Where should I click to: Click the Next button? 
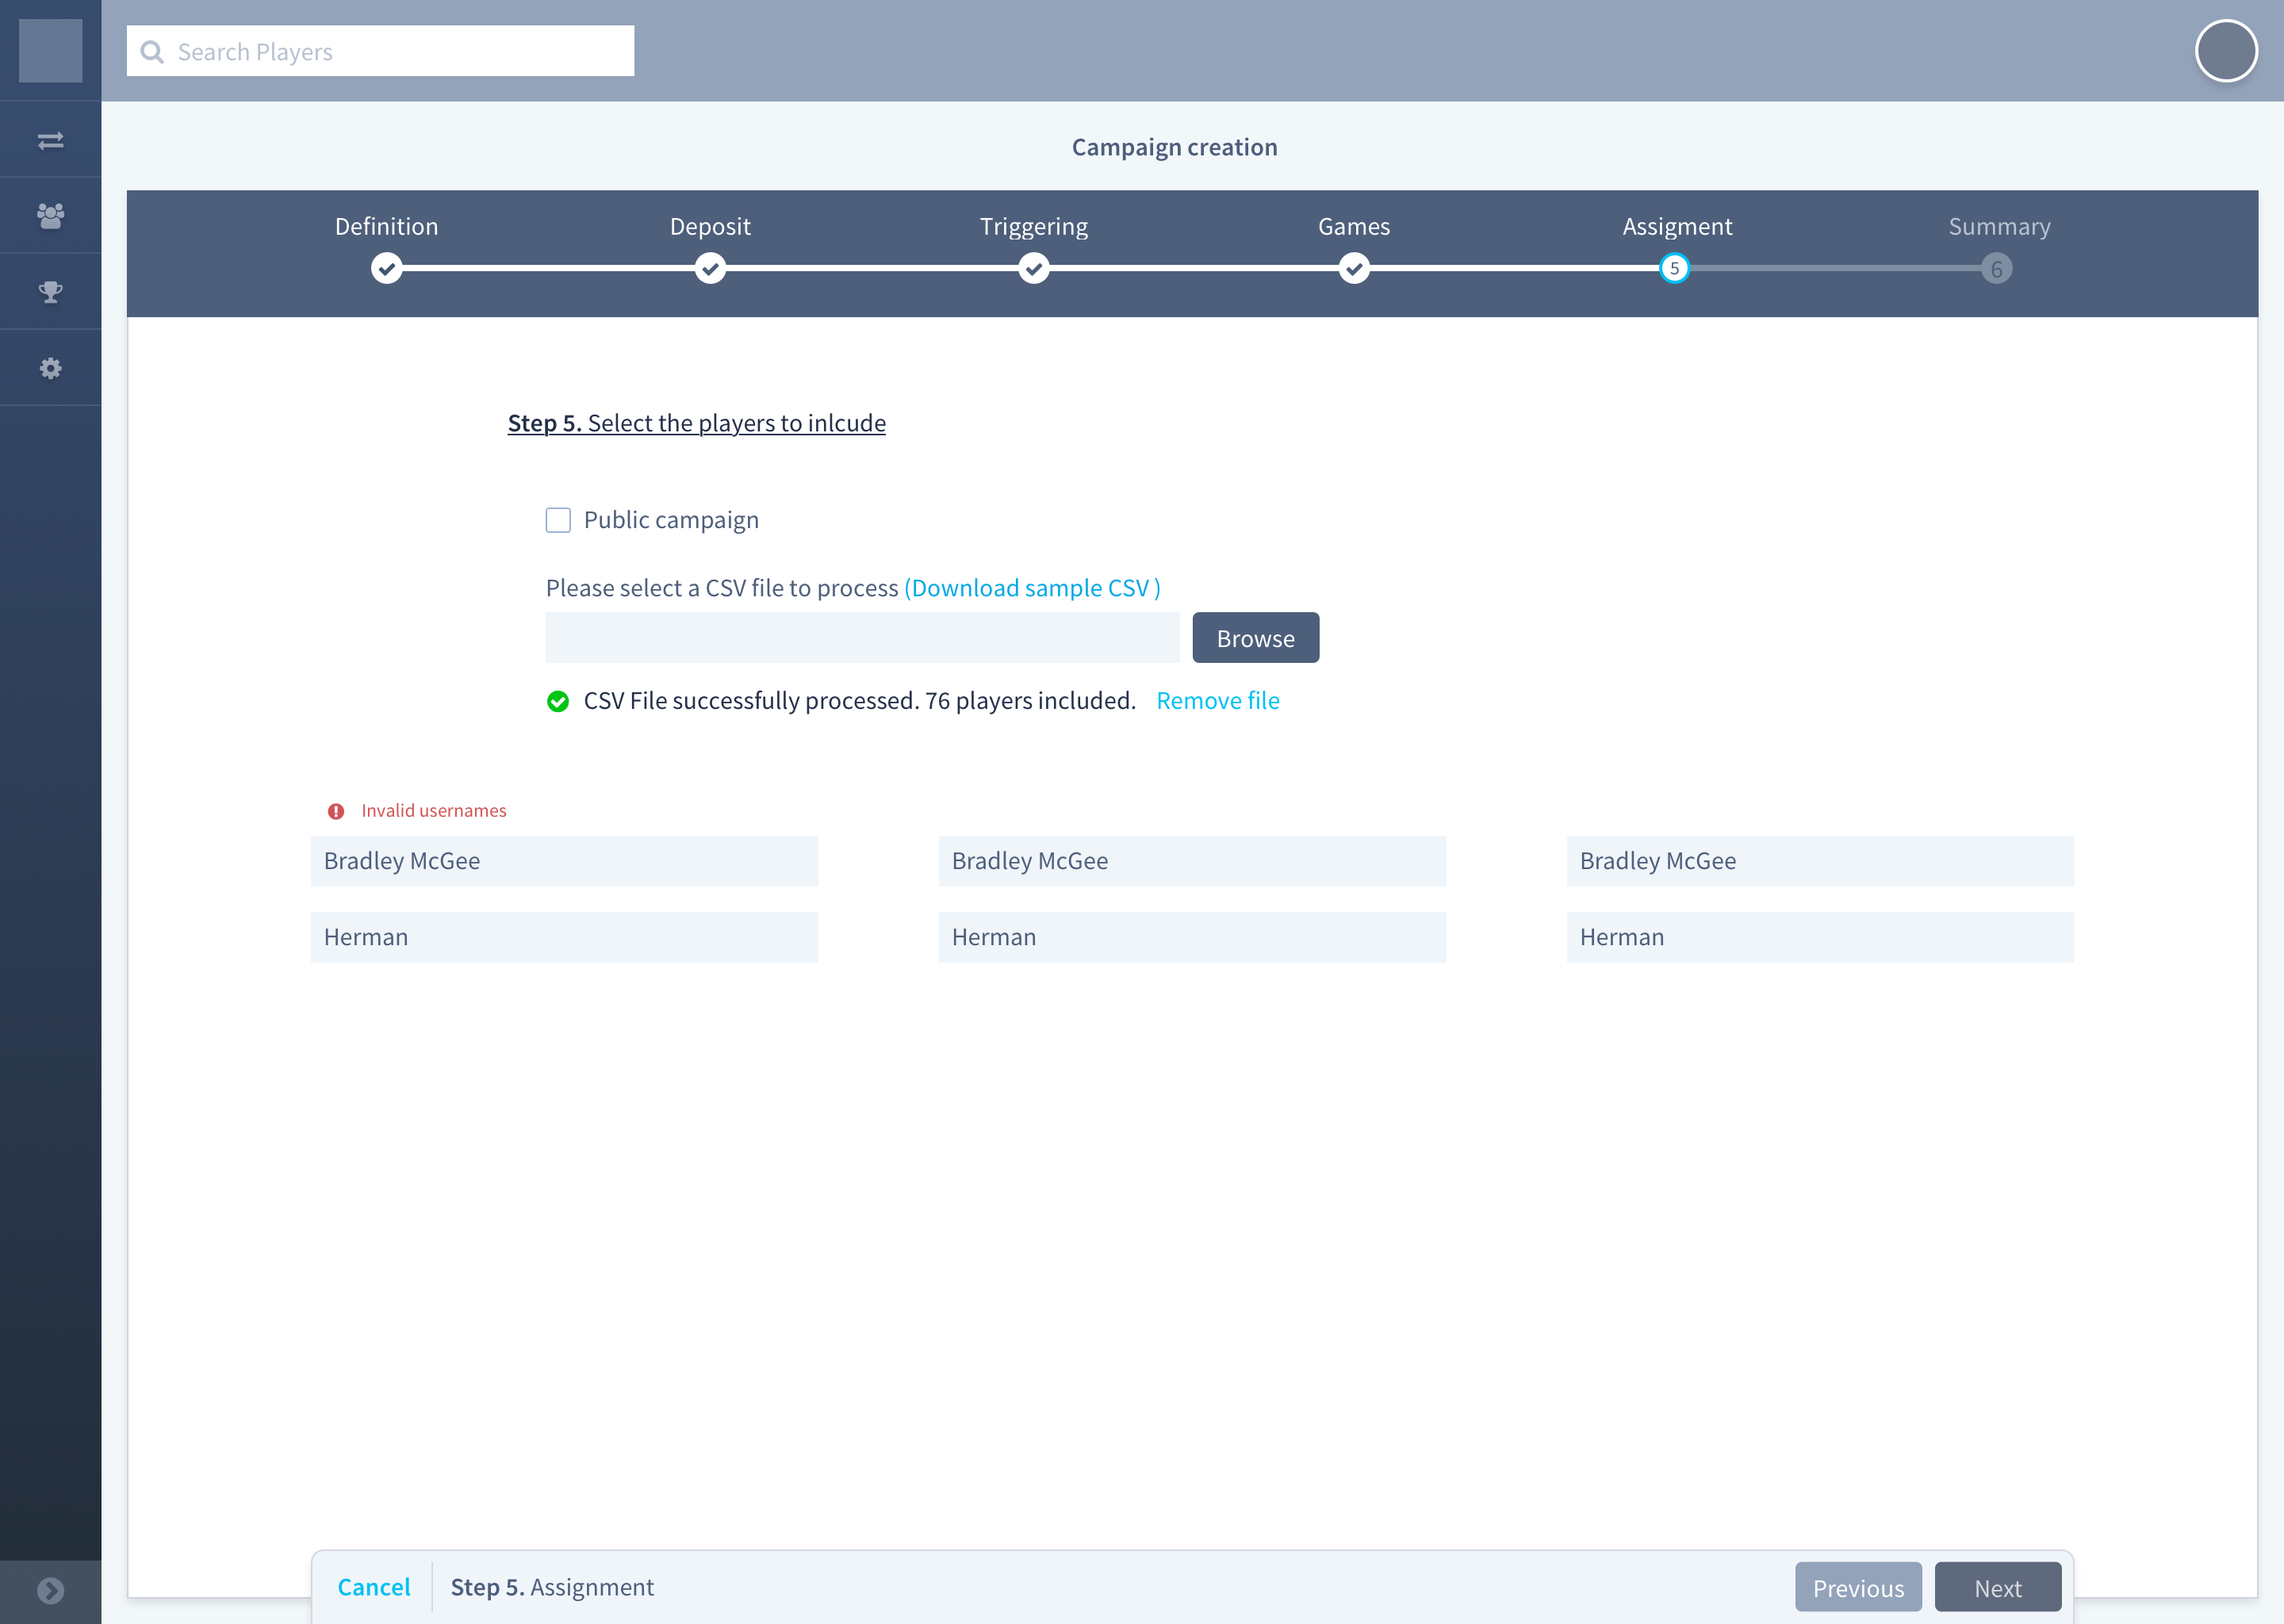tap(1997, 1588)
